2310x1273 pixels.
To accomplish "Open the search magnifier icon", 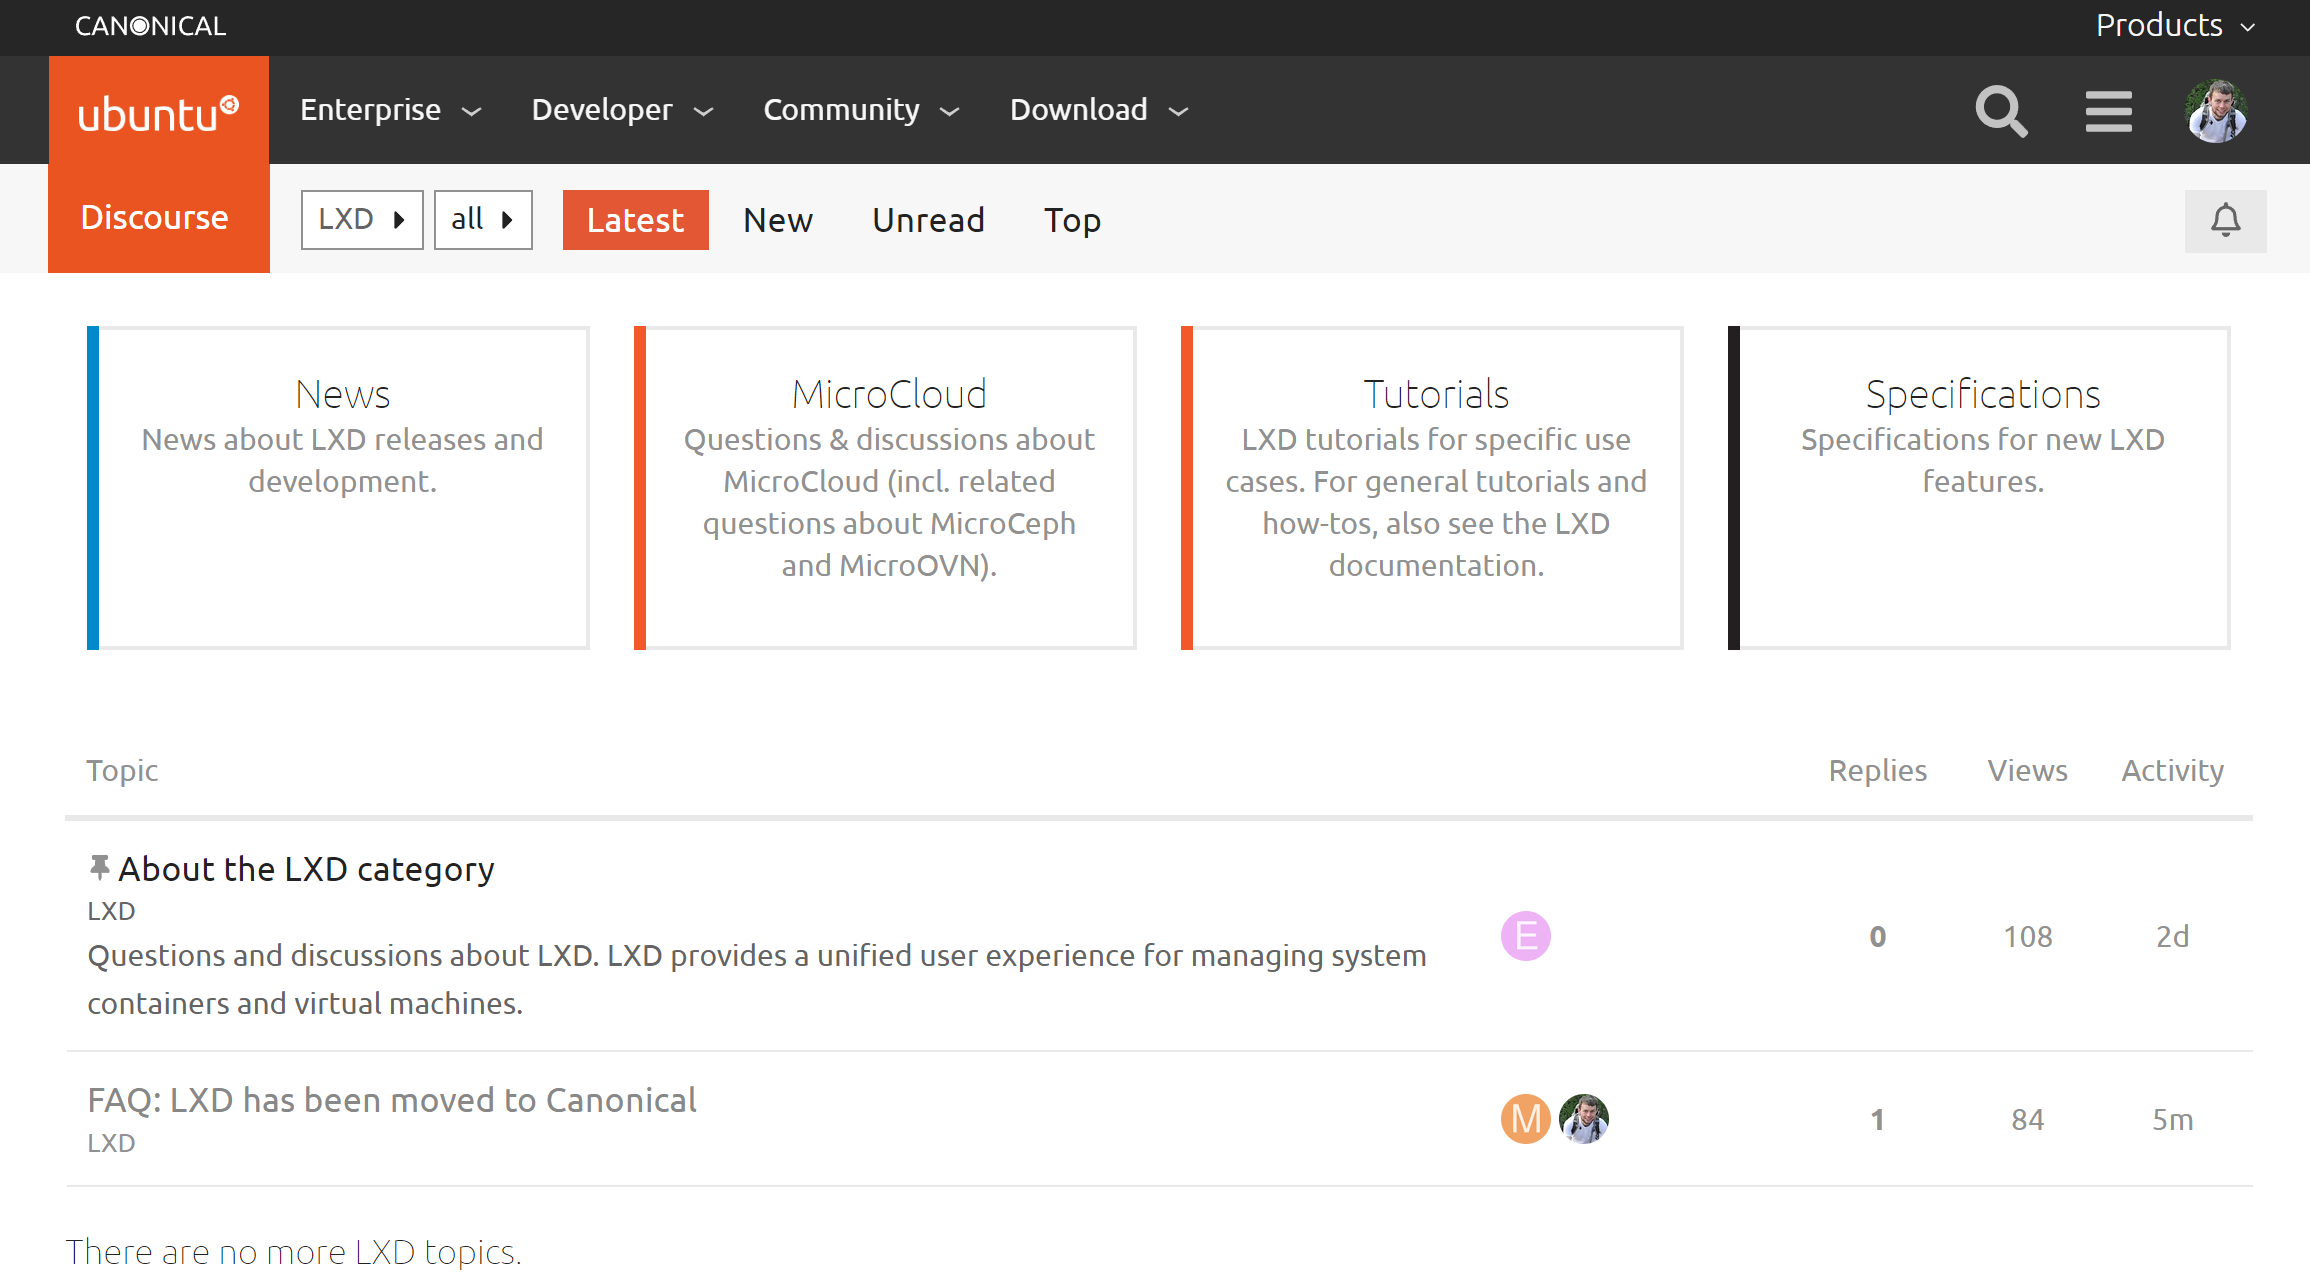I will click(2001, 111).
